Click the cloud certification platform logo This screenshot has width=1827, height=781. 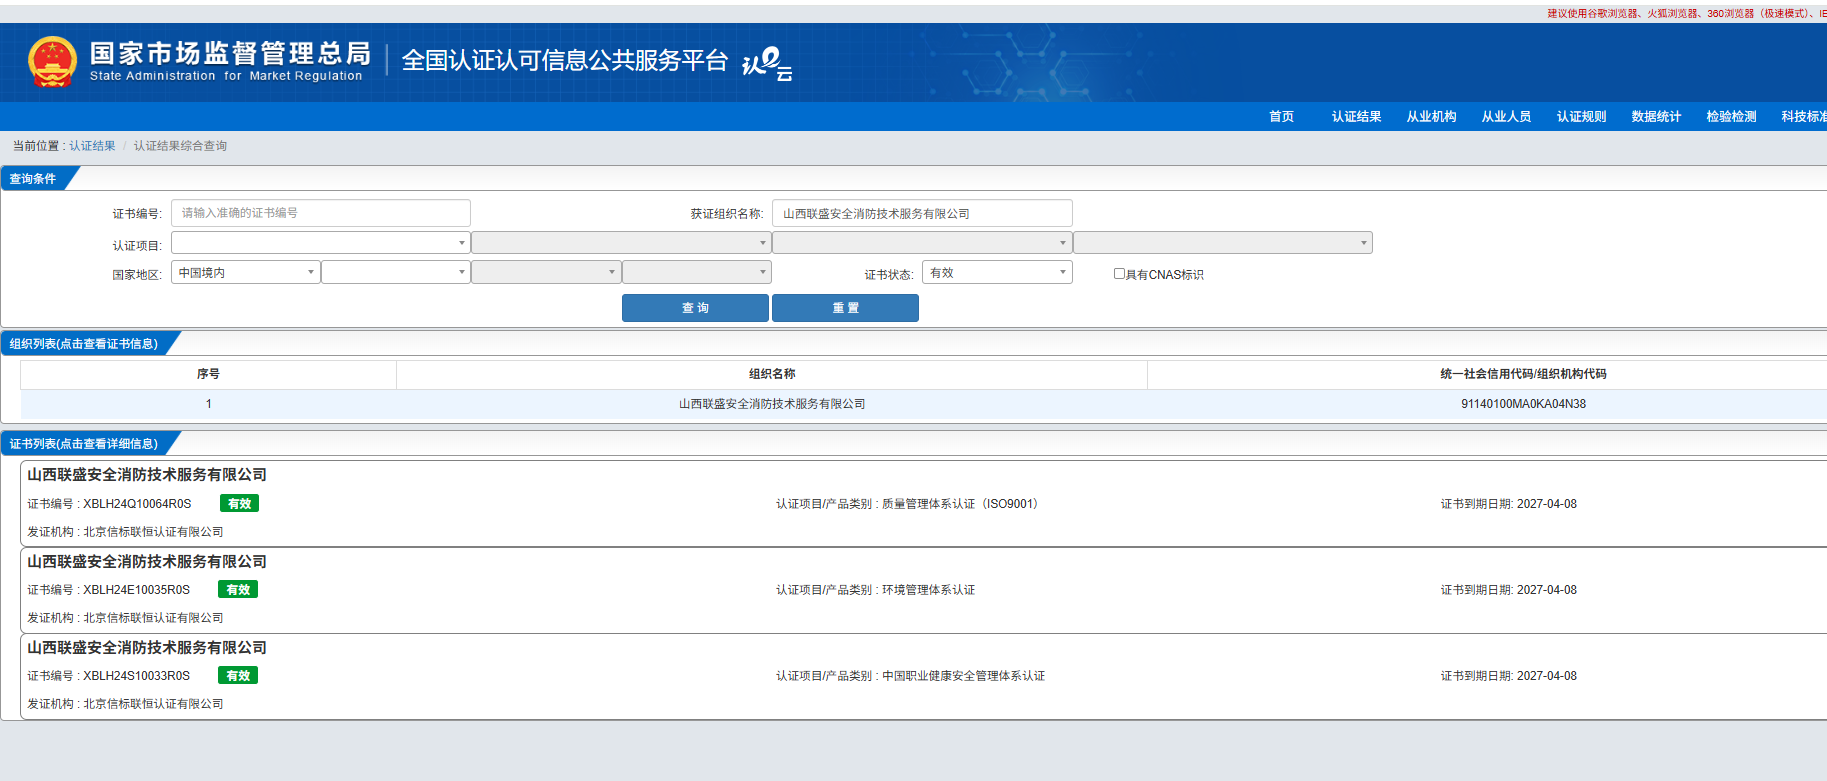pyautogui.click(x=767, y=63)
